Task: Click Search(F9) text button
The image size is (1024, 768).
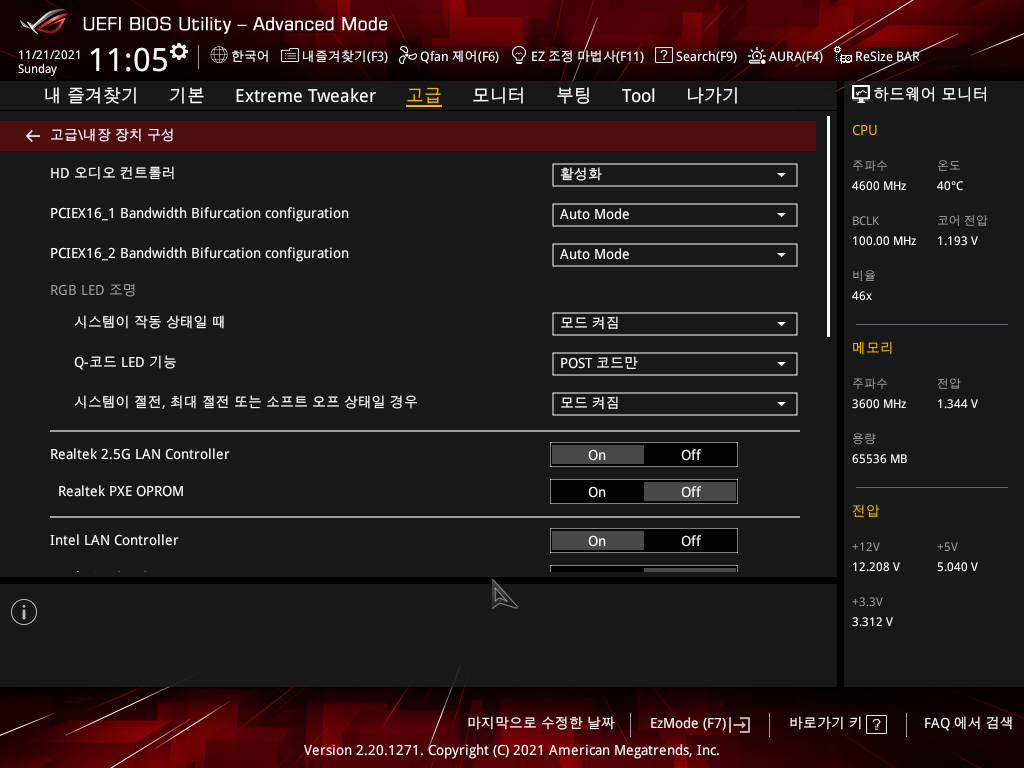Action: tap(706, 56)
